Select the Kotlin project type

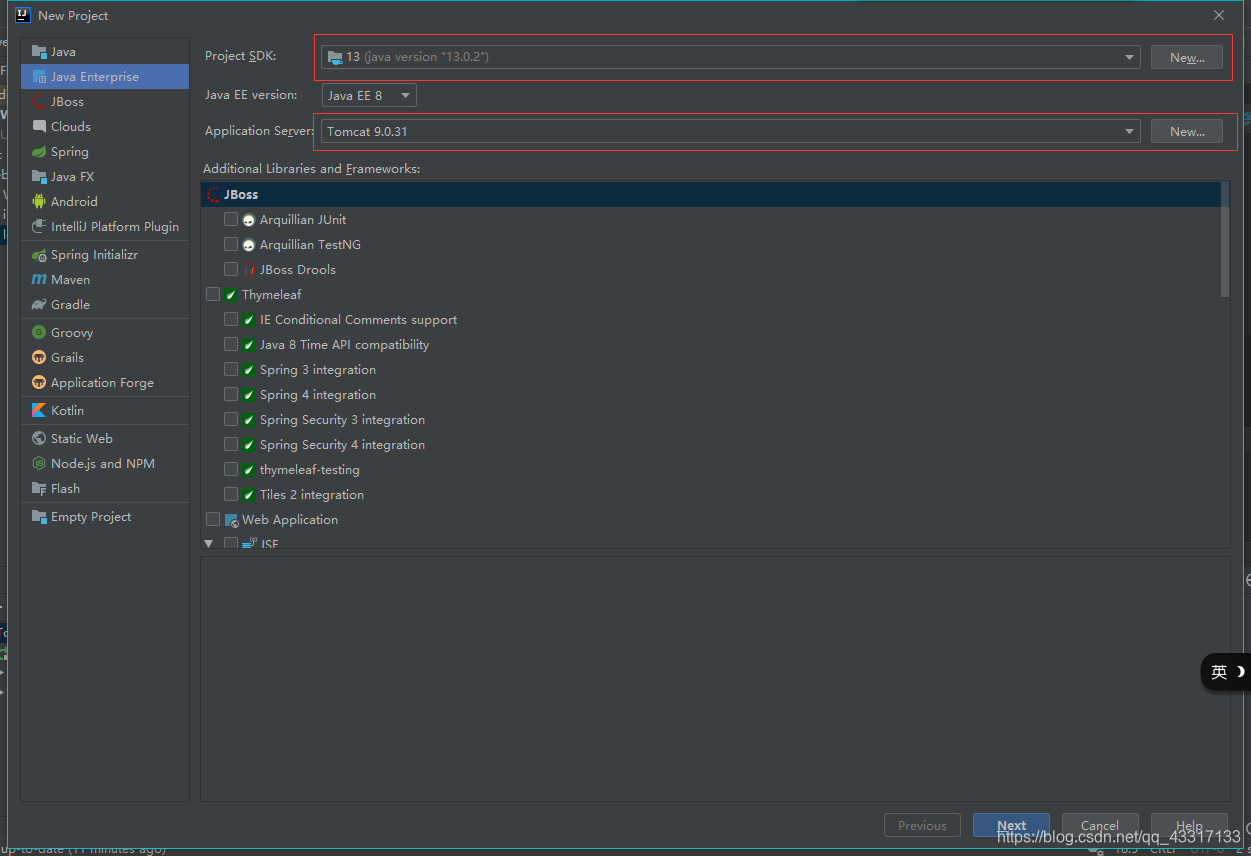(105, 411)
